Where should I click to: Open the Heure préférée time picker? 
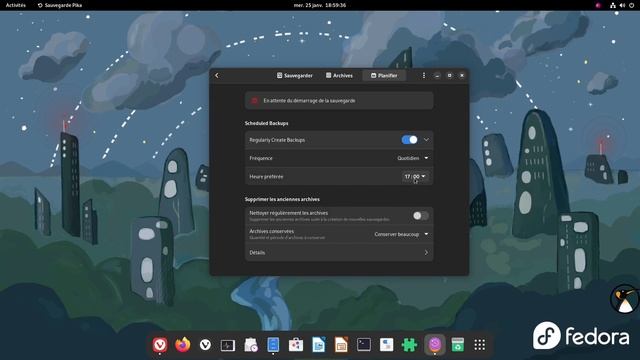pyautogui.click(x=415, y=176)
